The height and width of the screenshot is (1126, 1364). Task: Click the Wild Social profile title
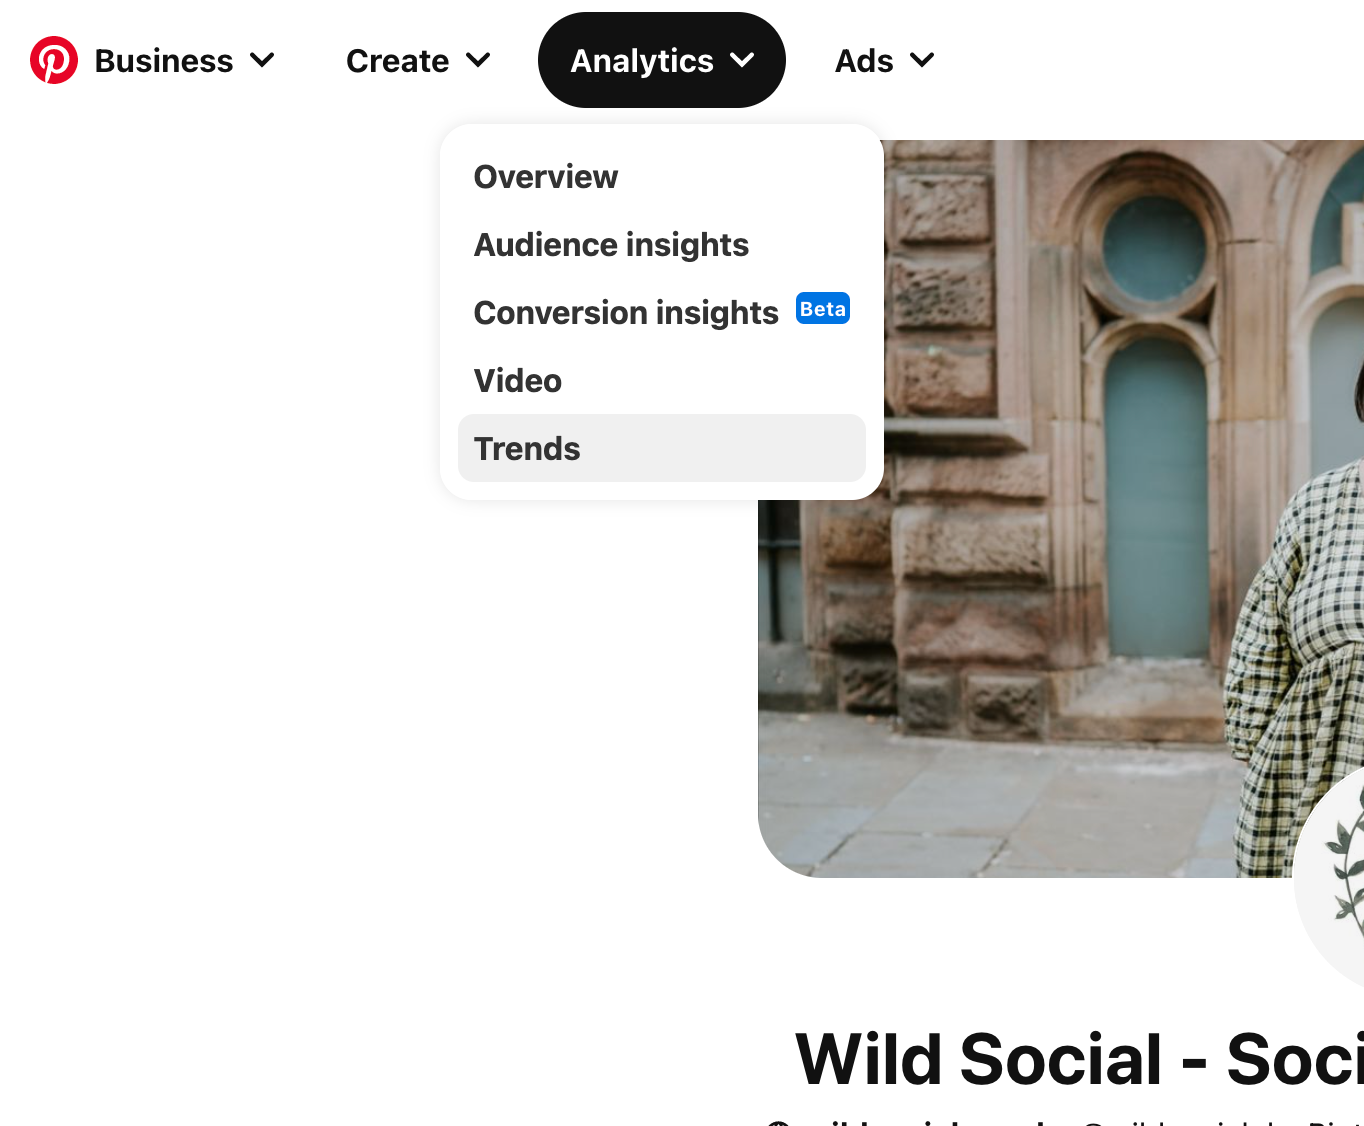point(1080,1059)
